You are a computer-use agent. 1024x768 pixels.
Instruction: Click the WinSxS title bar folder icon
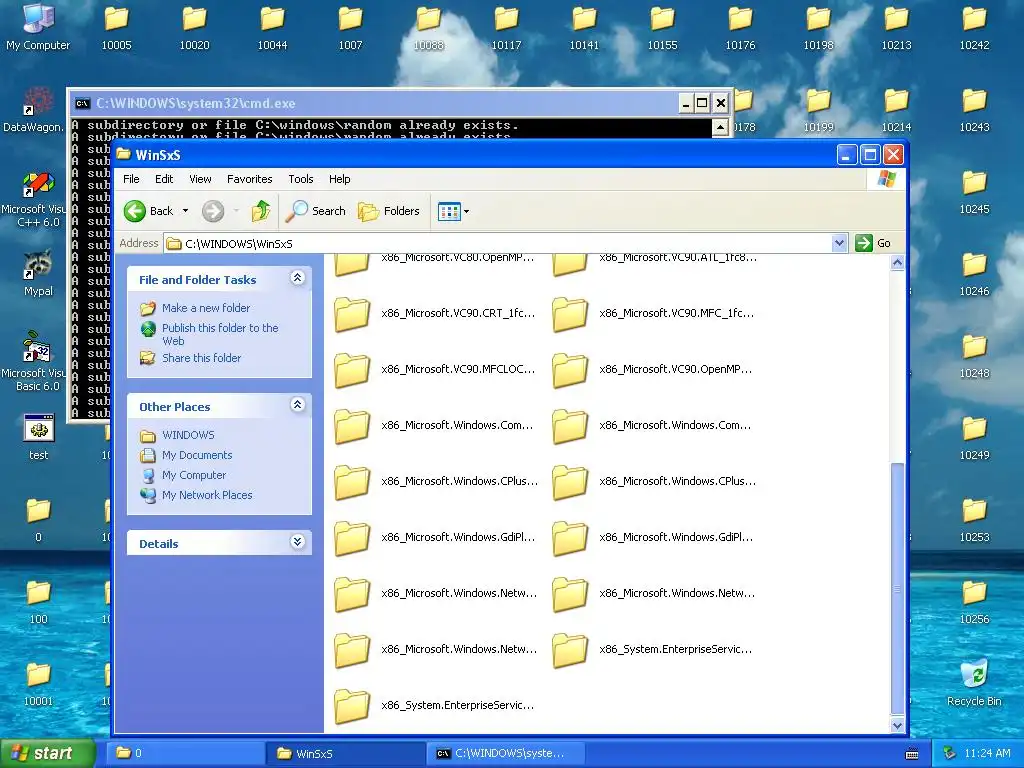coord(123,155)
